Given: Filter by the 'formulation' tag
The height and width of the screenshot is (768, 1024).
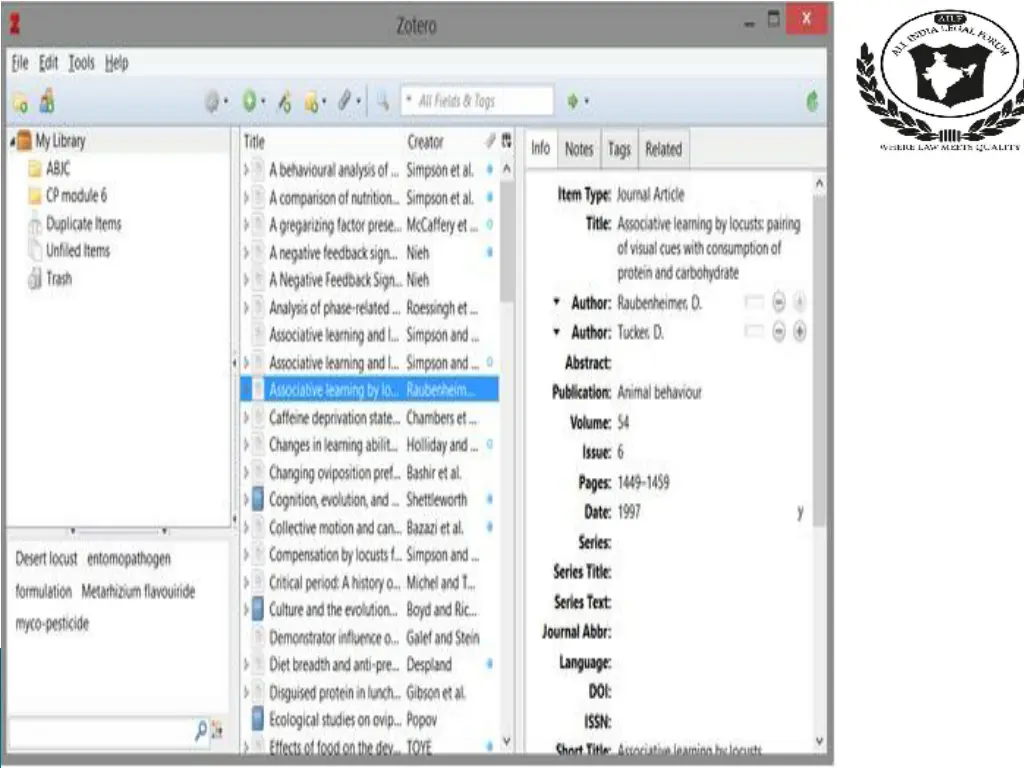Looking at the screenshot, I should (x=44, y=591).
